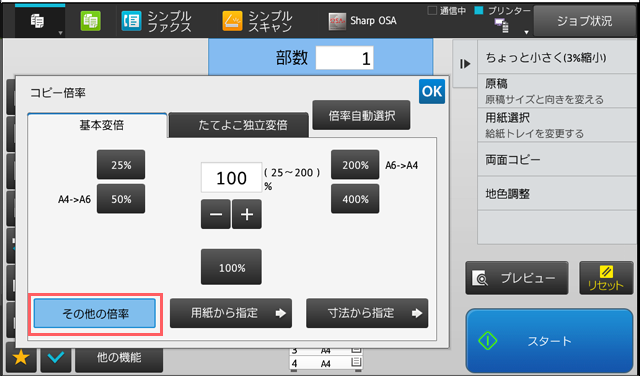Switch to the たてよこ独立変倍 tab
Viewport: 640px width, 376px height.
point(239,125)
